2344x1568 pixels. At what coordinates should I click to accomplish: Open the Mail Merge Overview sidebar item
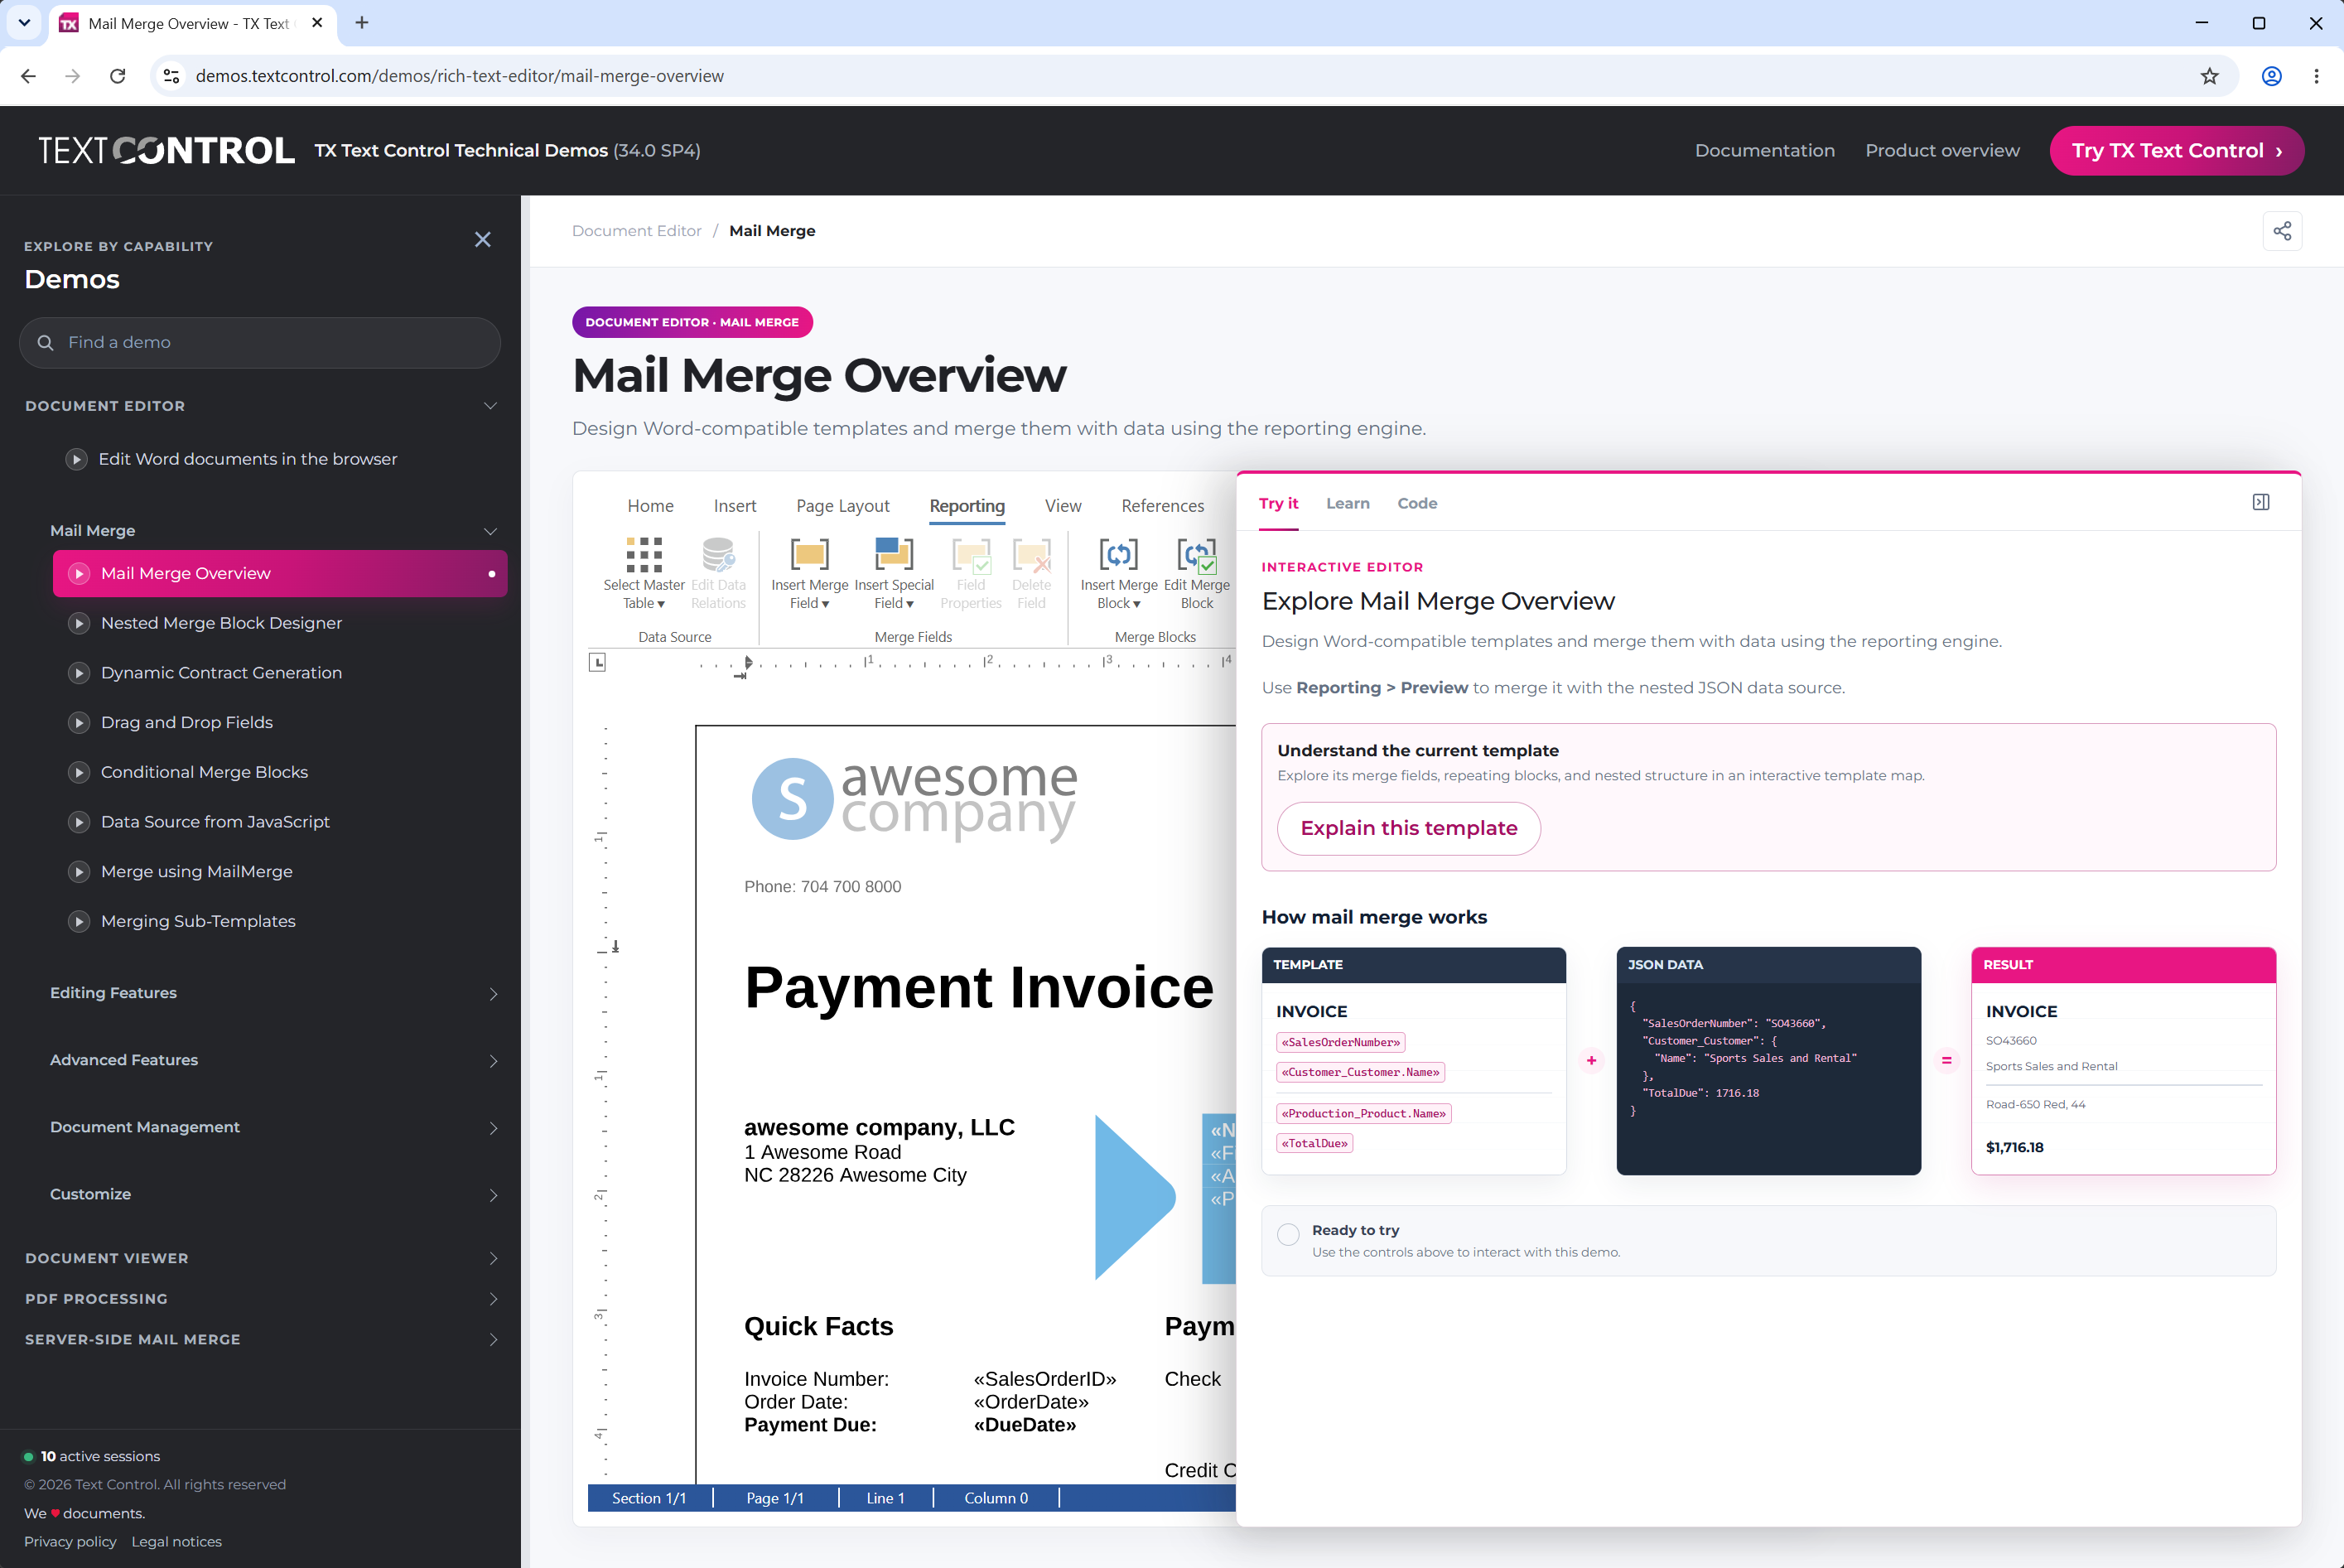(x=280, y=573)
